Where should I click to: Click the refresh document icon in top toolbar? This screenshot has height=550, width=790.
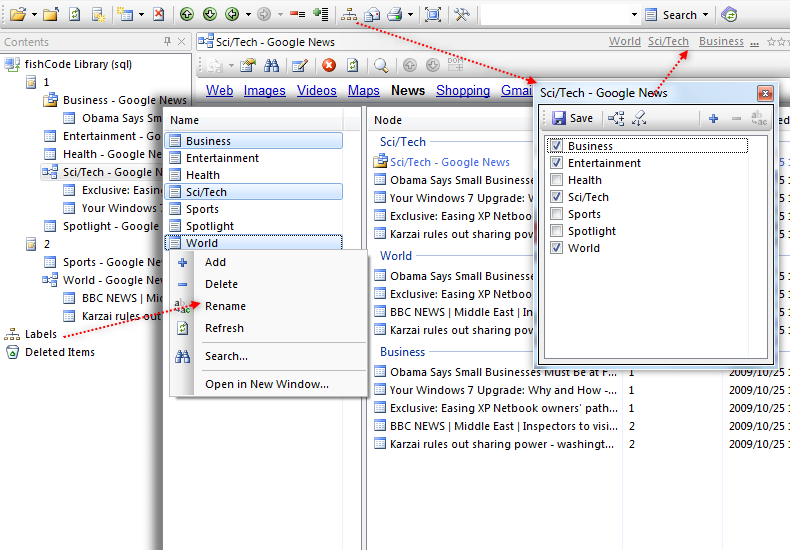pos(74,15)
